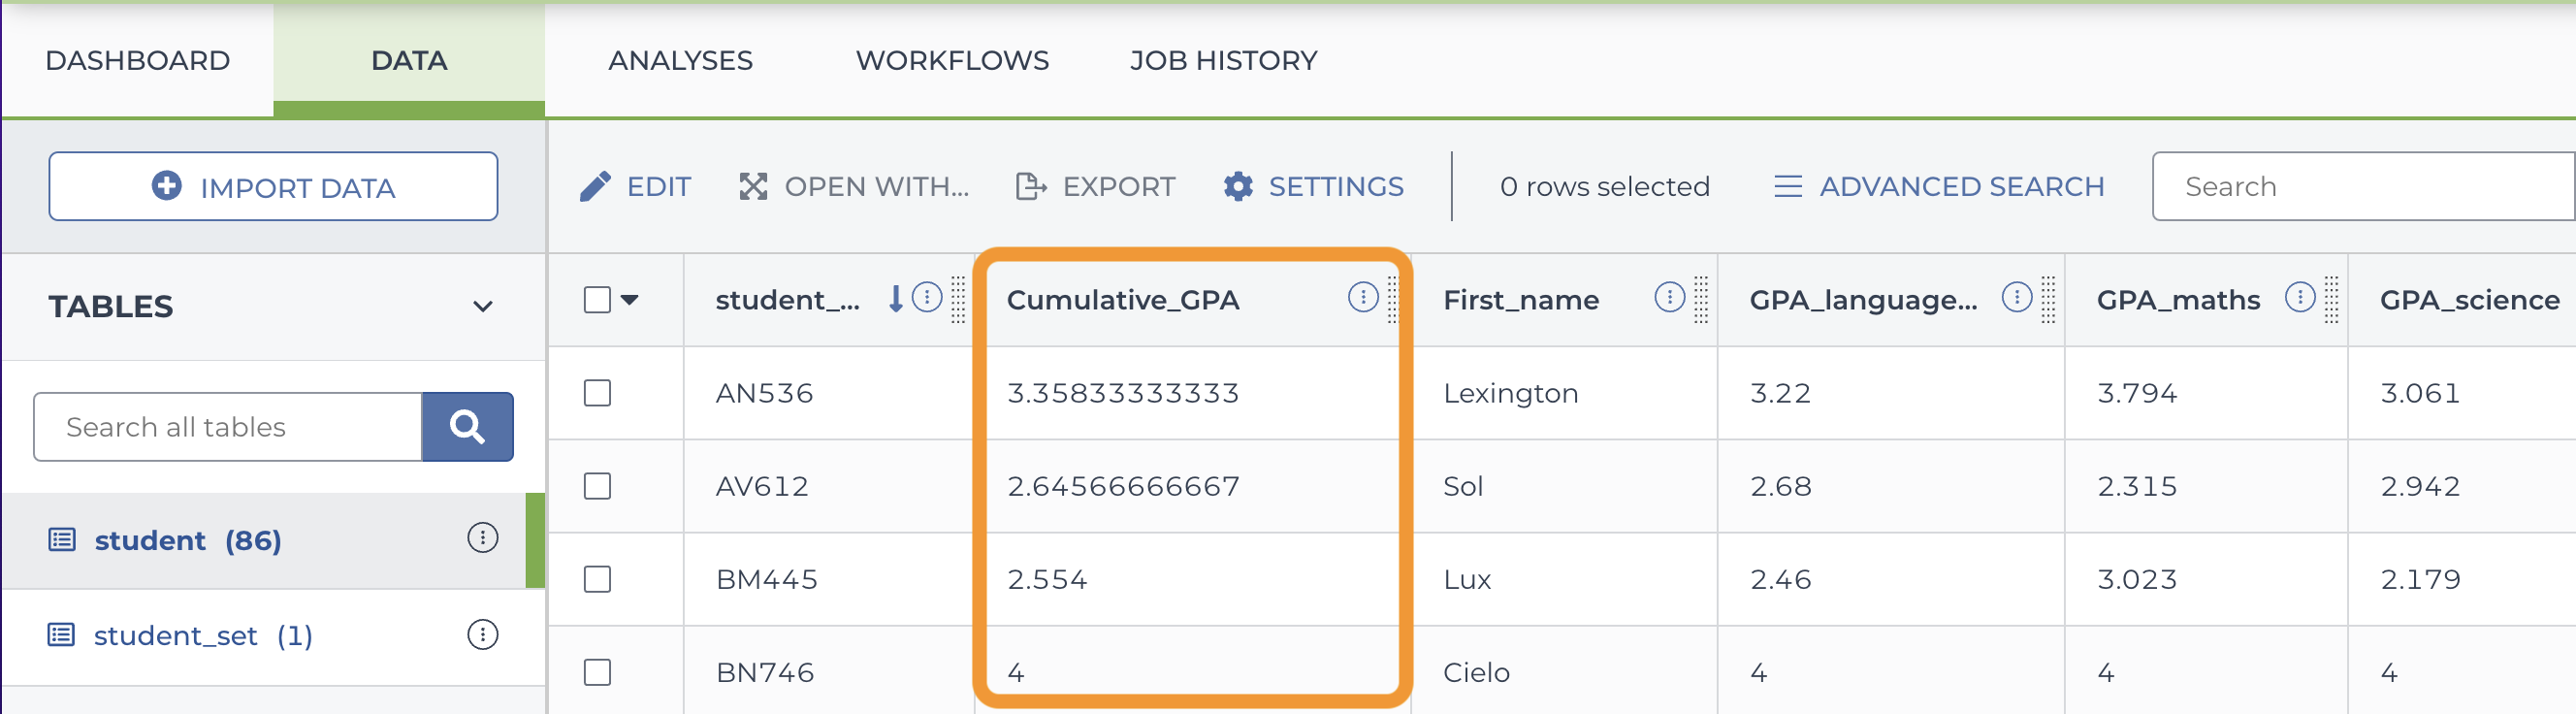Click drag handle of GPA_maths column
Screen dimensions: 2576x714
pos(2331,299)
